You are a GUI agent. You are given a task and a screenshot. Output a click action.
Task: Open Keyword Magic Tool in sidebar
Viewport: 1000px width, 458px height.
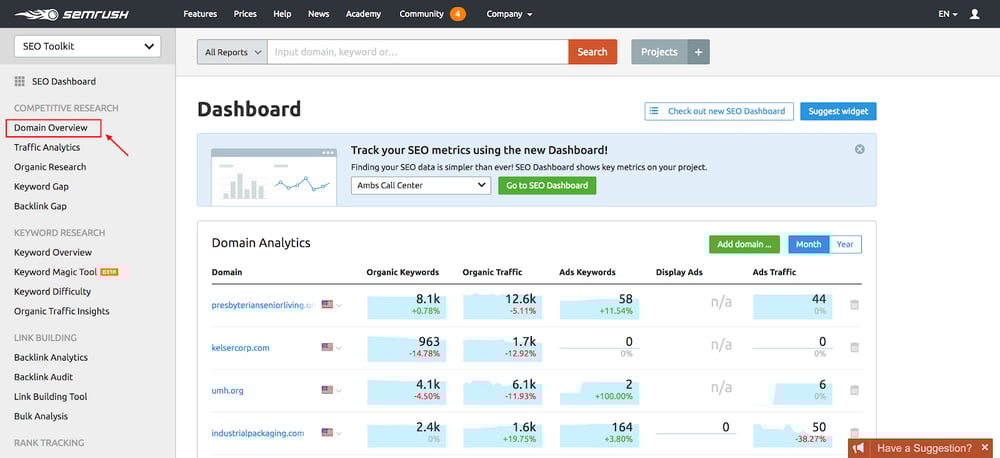pyautogui.click(x=55, y=272)
